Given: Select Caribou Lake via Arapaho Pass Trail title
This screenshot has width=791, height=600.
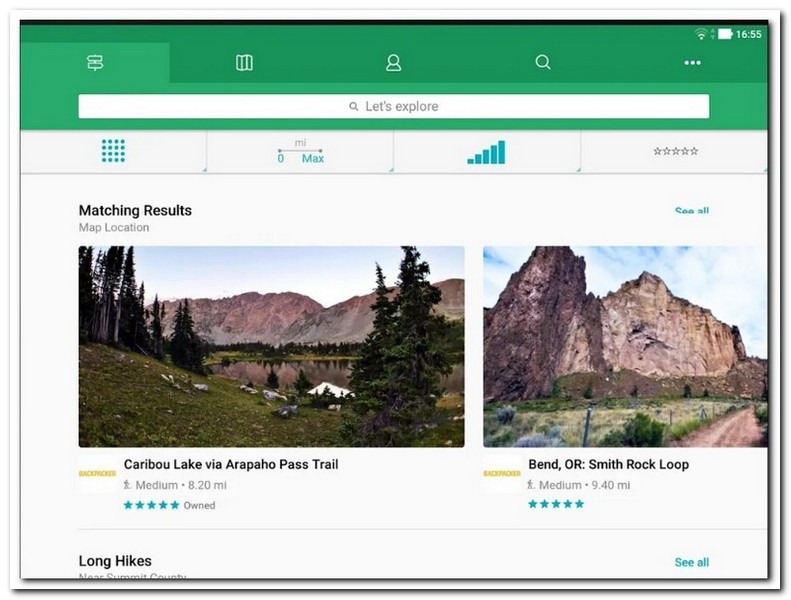Looking at the screenshot, I should tap(231, 464).
